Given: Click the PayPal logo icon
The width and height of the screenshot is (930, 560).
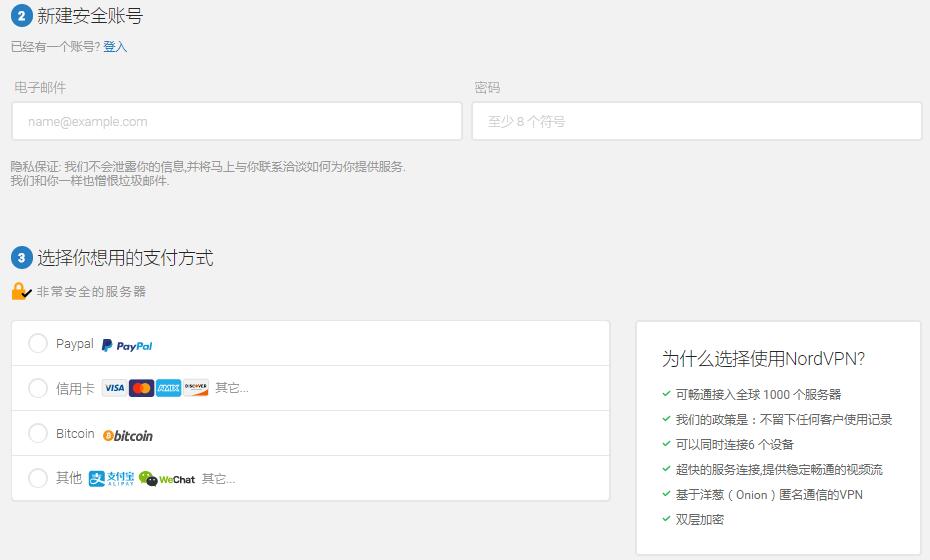Looking at the screenshot, I should click(127, 345).
